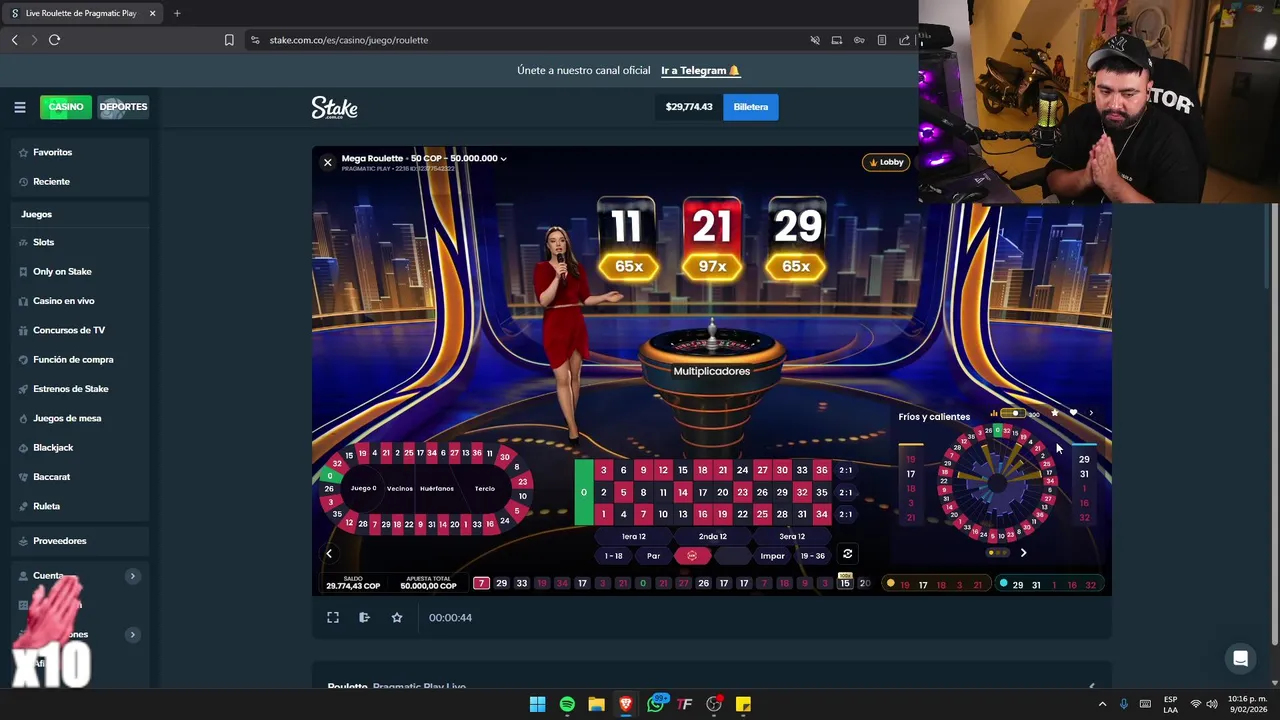
Task: Bet on 3era 12 dozen
Action: click(x=792, y=536)
